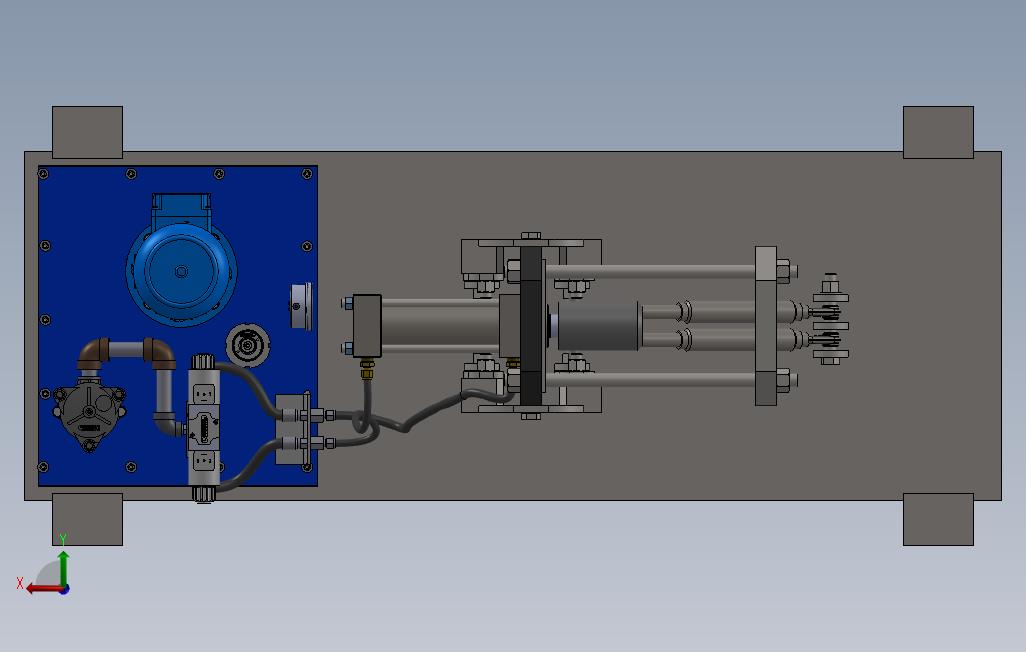The width and height of the screenshot is (1026, 652).
Task: Select the black vertical mounting plate
Action: tap(531, 326)
